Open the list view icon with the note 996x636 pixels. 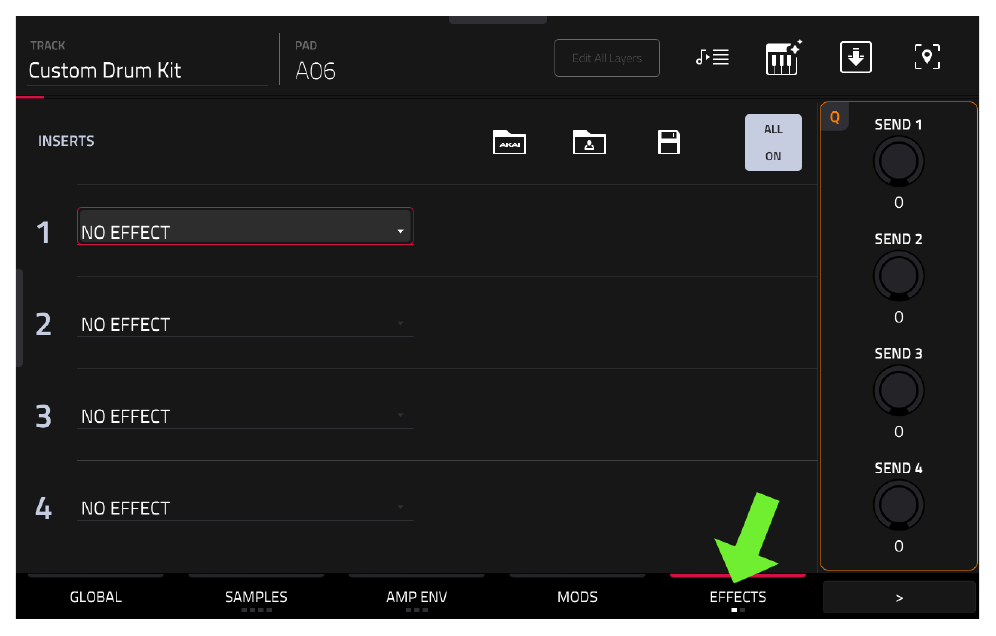coord(712,57)
